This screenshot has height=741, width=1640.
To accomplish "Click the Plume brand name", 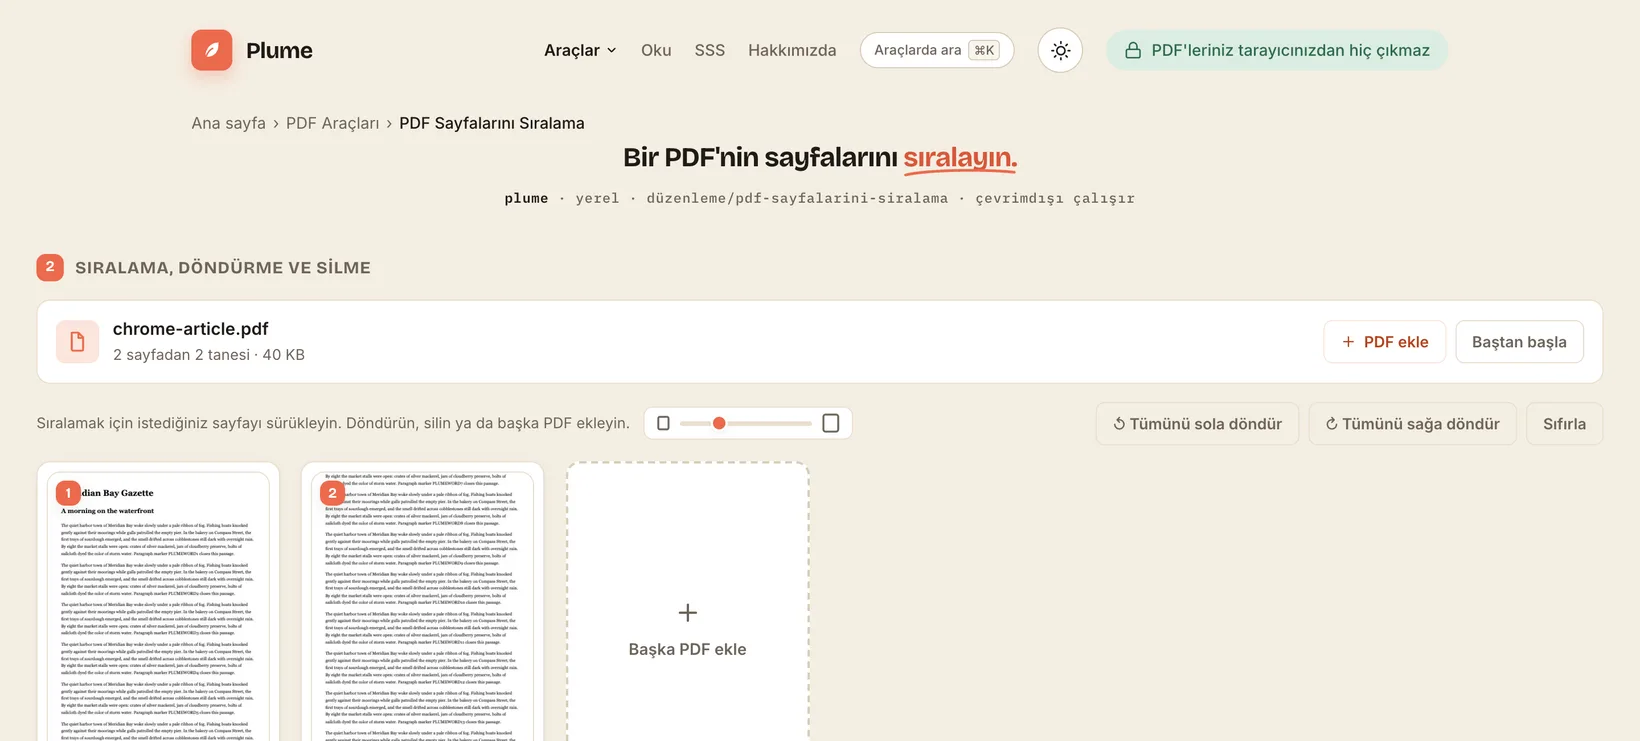I will tap(279, 50).
